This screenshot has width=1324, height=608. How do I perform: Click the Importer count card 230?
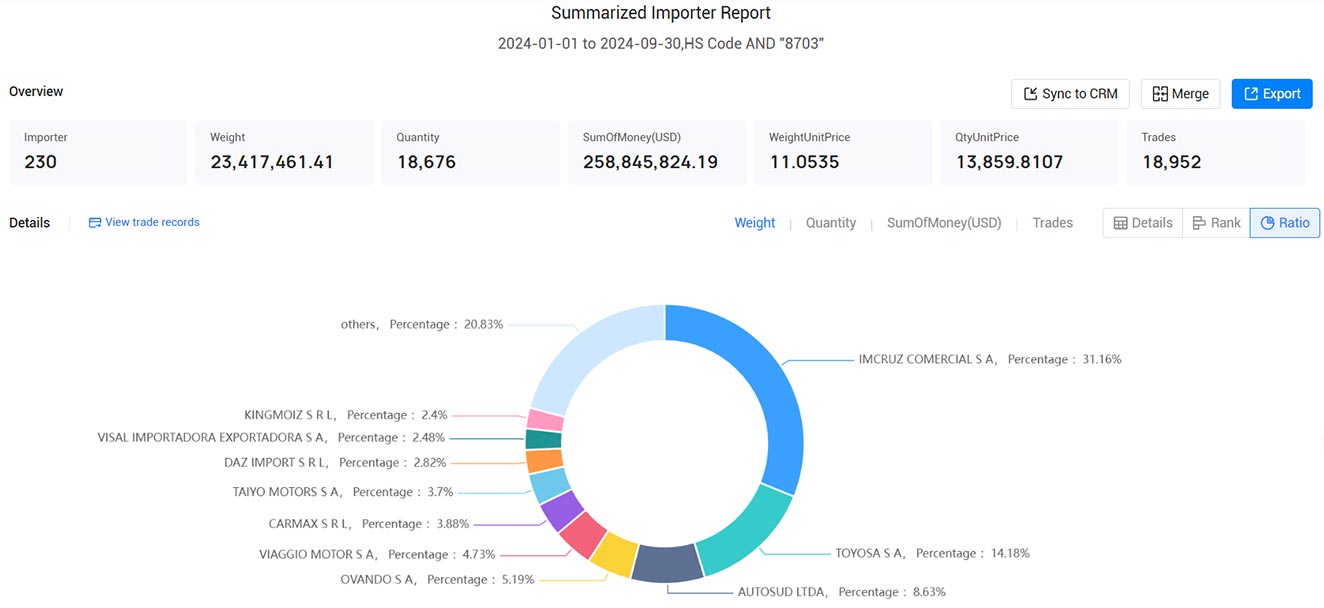click(x=98, y=152)
